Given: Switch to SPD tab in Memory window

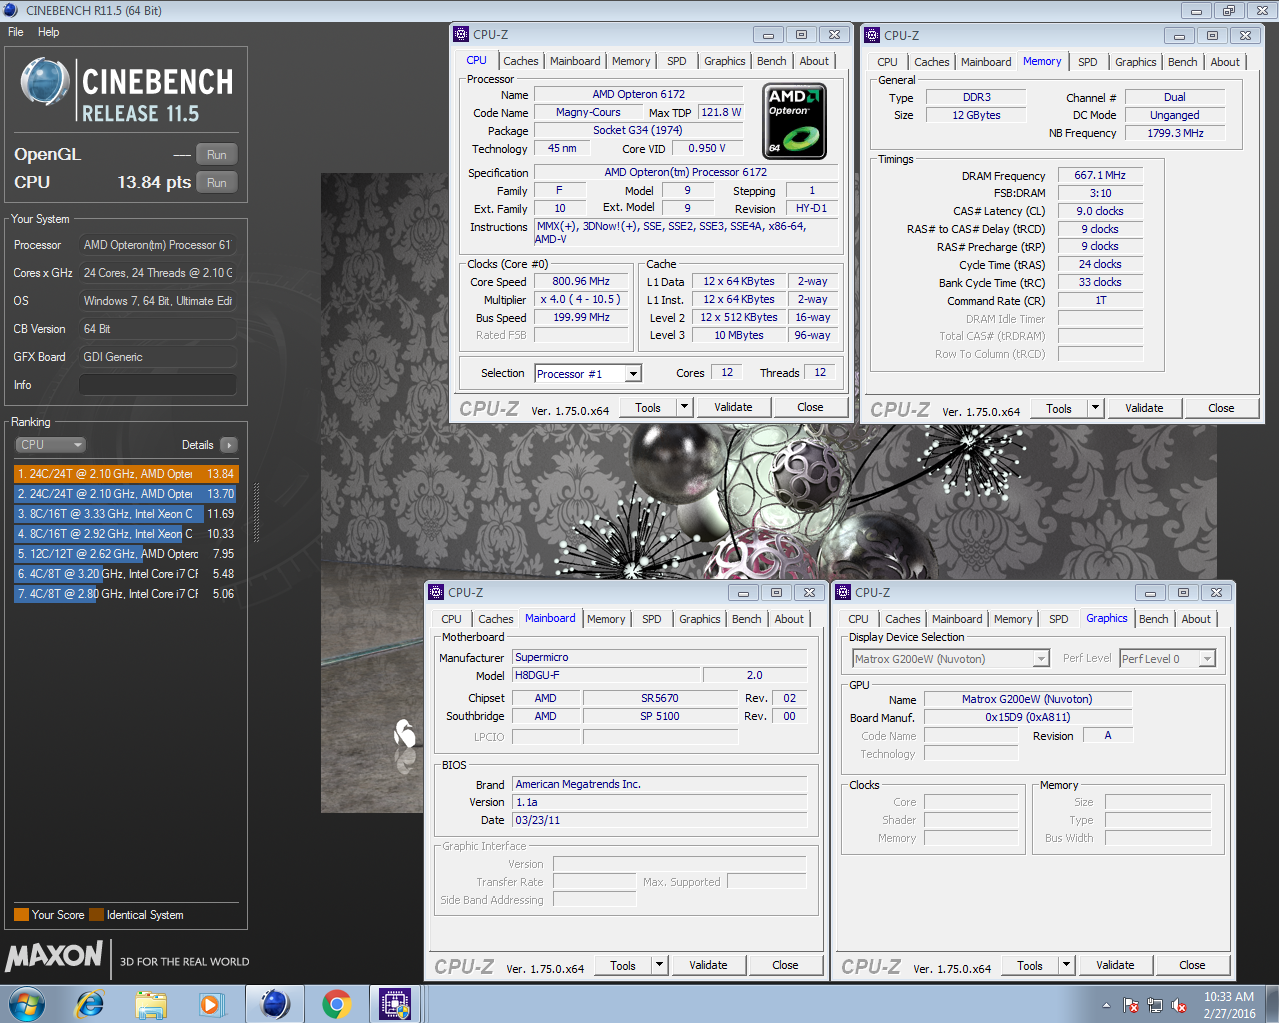Looking at the screenshot, I should coord(1088,62).
